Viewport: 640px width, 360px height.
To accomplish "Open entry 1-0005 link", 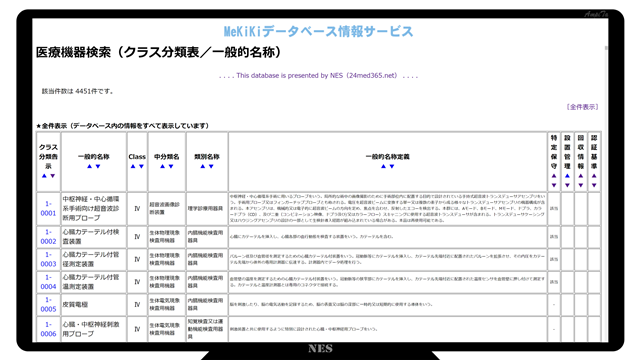I will [48, 304].
